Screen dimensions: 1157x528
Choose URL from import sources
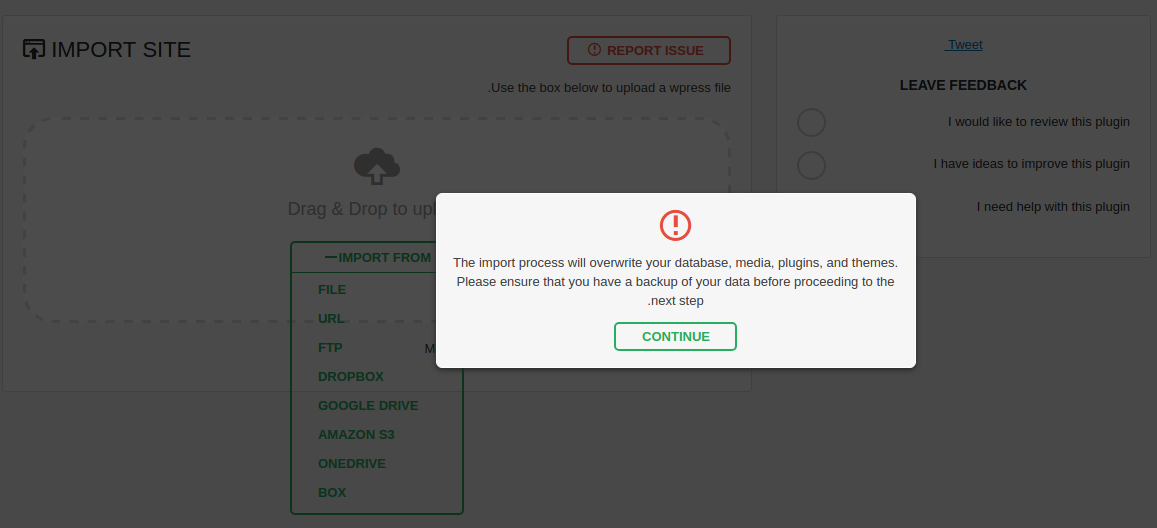tap(331, 319)
